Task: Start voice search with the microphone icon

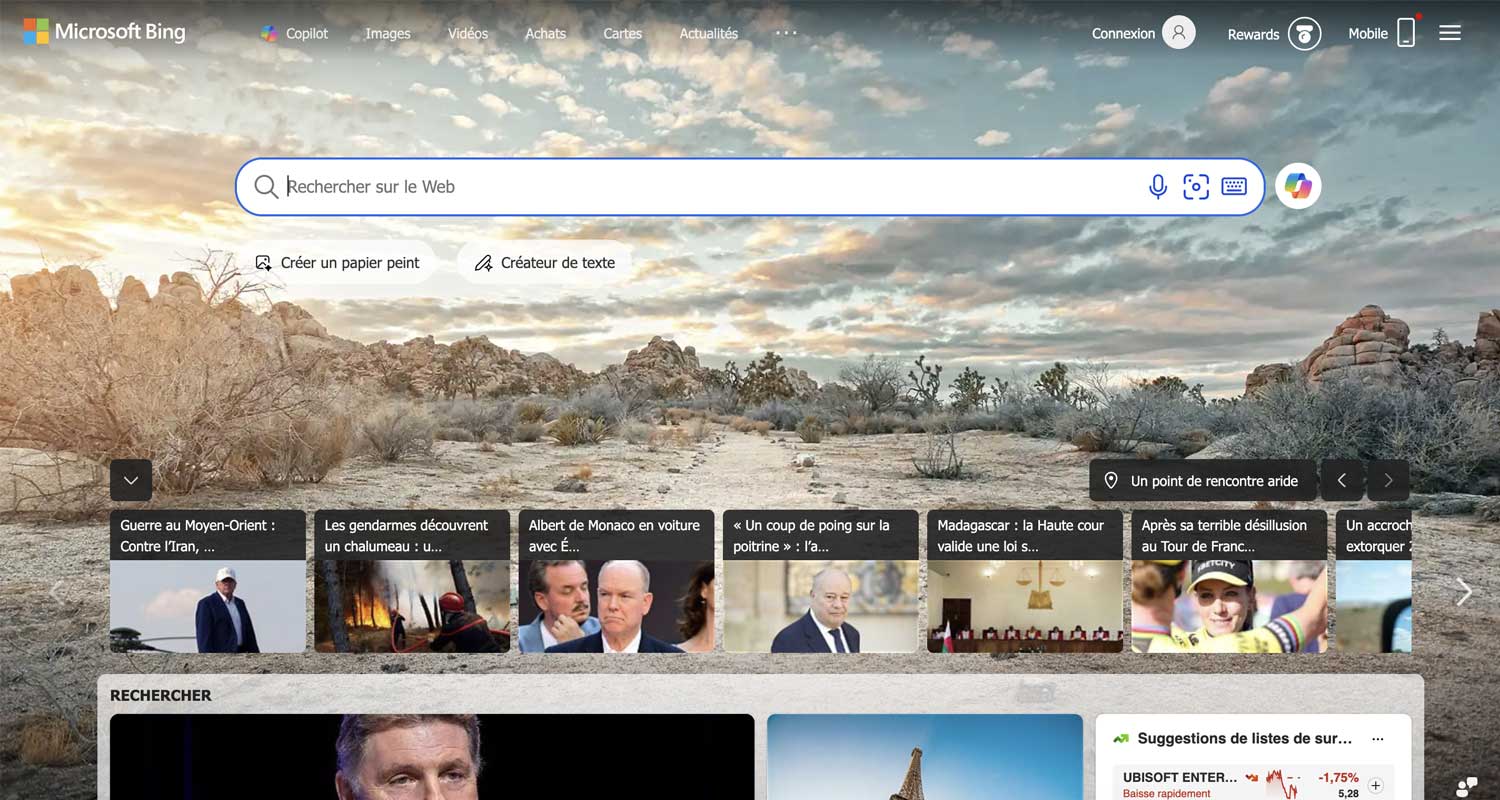Action: click(x=1158, y=187)
